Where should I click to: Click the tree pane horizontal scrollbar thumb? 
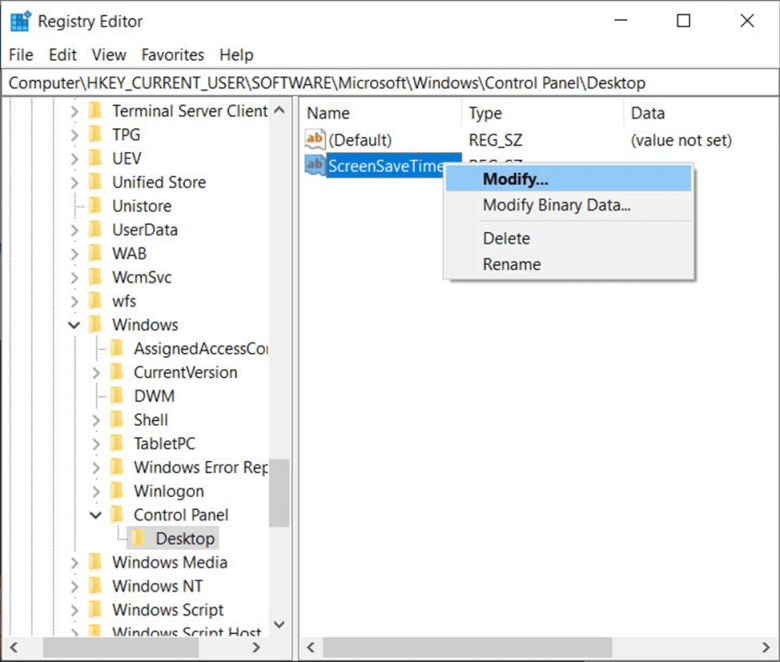pyautogui.click(x=121, y=647)
